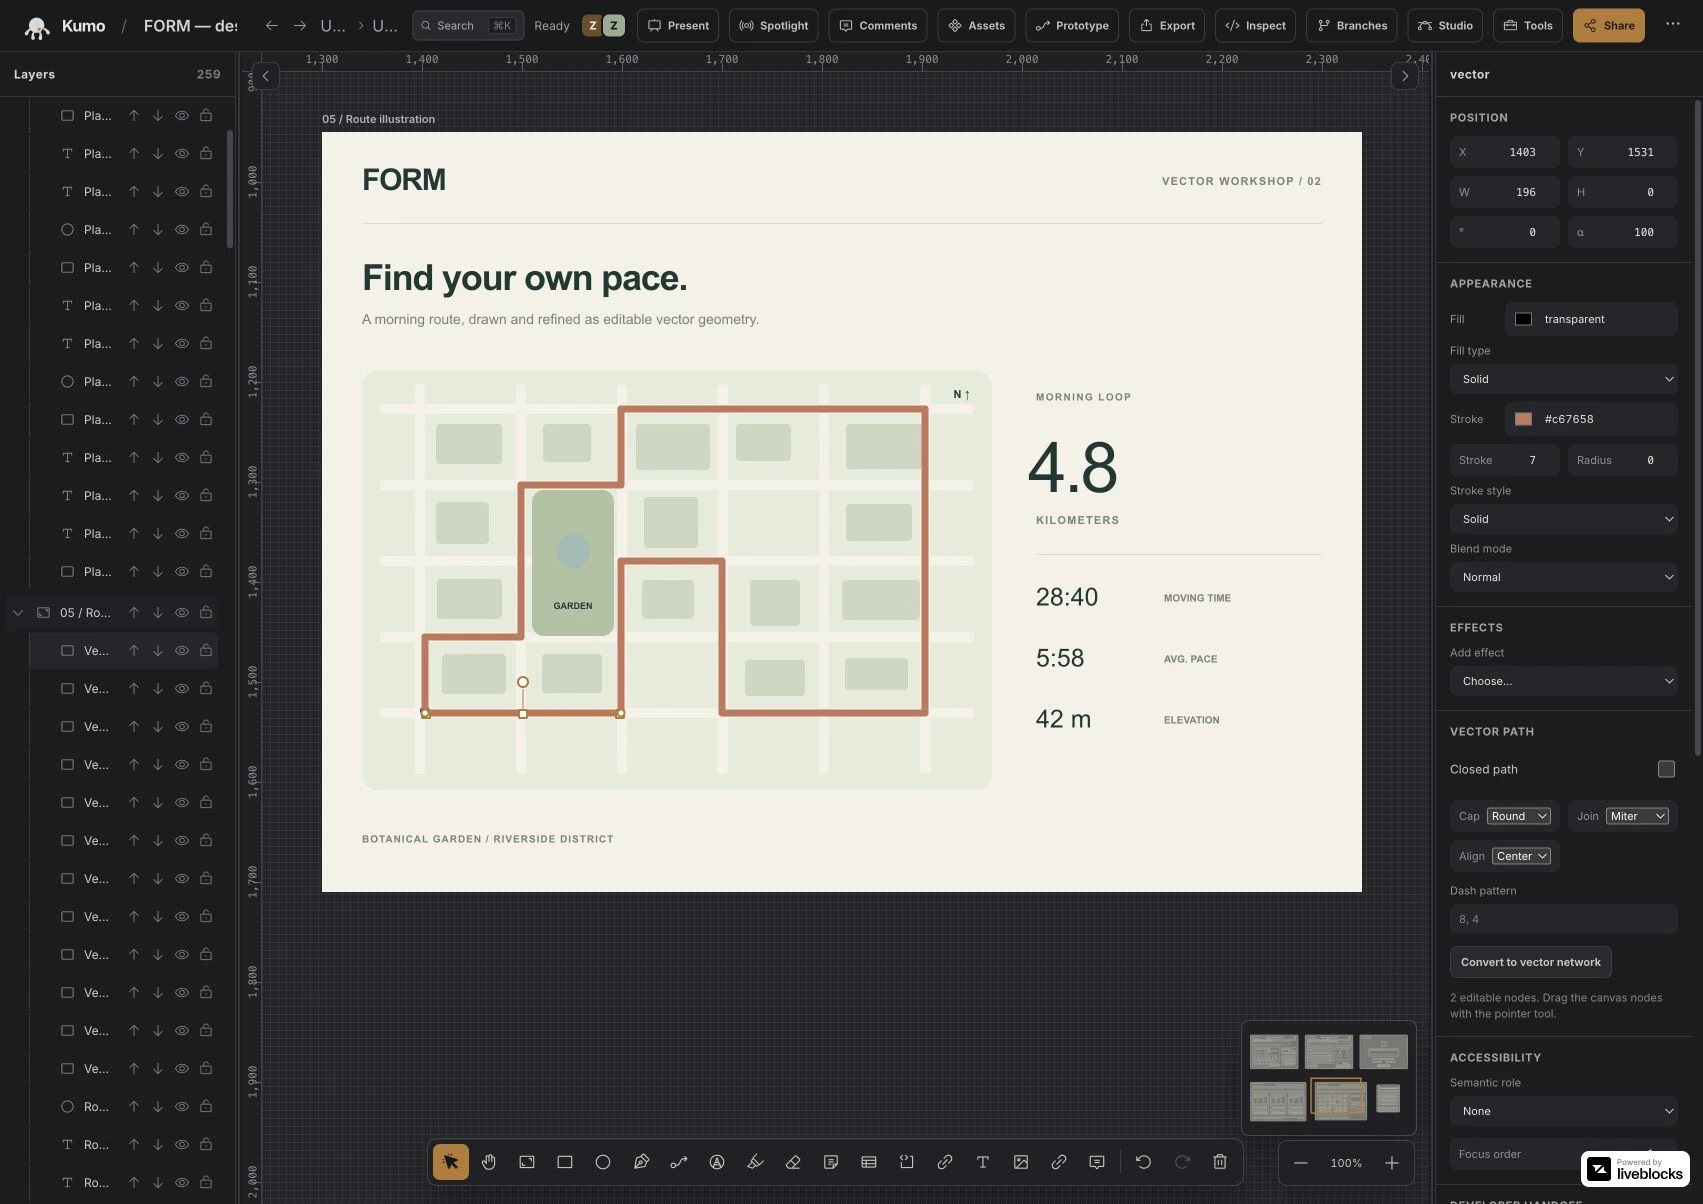Click the Fill color swatch
The image size is (1703, 1204).
(1523, 319)
